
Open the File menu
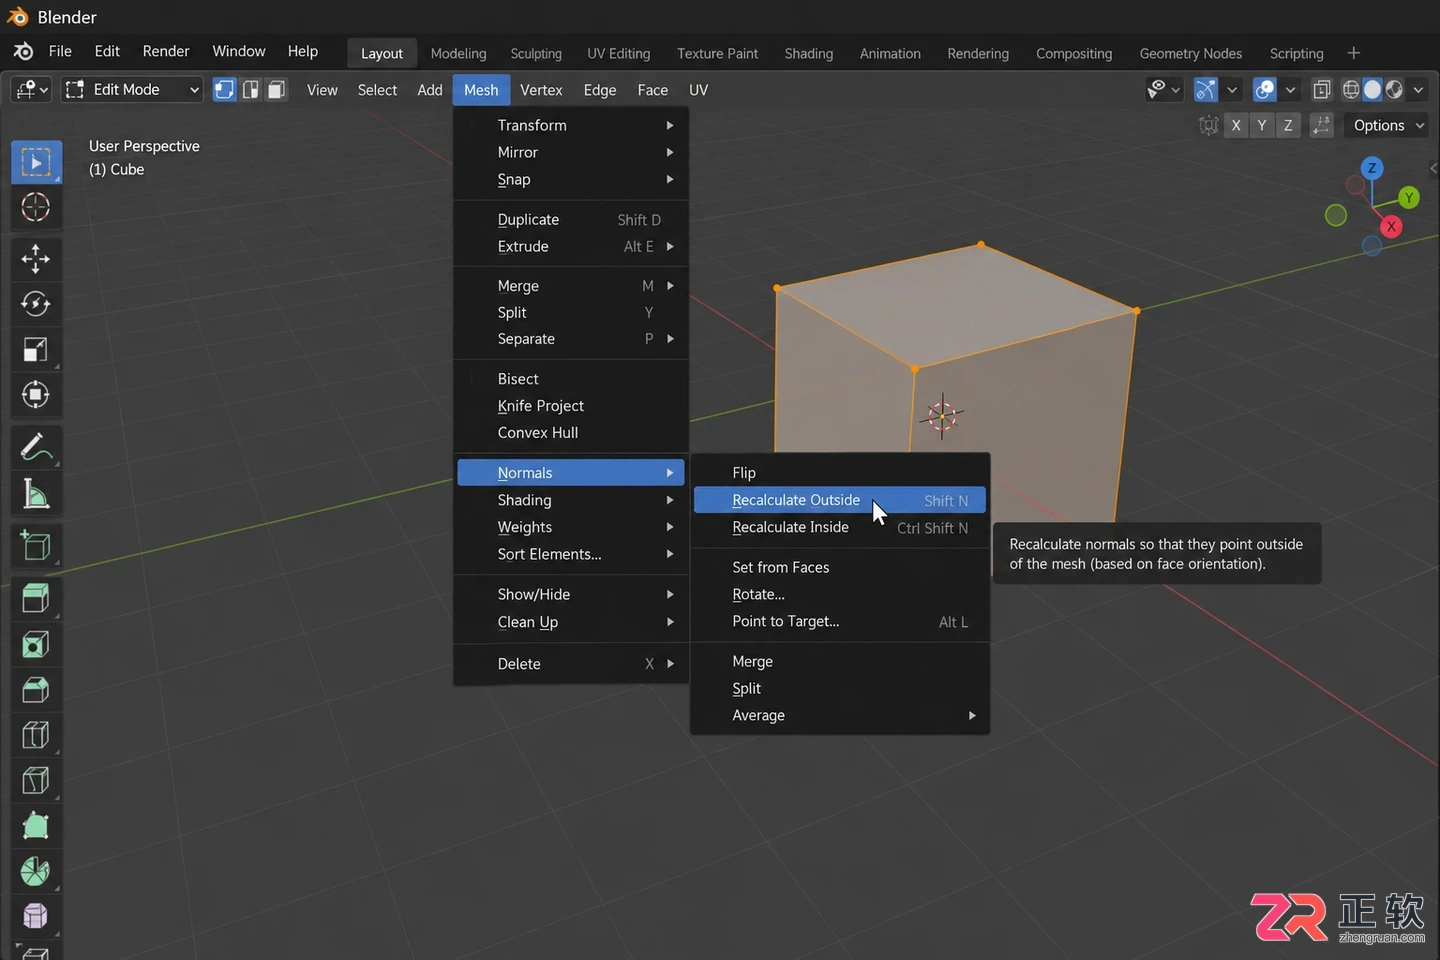pos(60,51)
